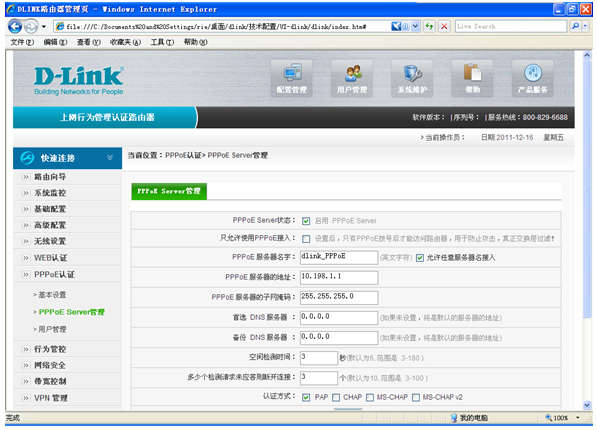Click the D-Link logo
597x430 pixels.
pos(78,80)
